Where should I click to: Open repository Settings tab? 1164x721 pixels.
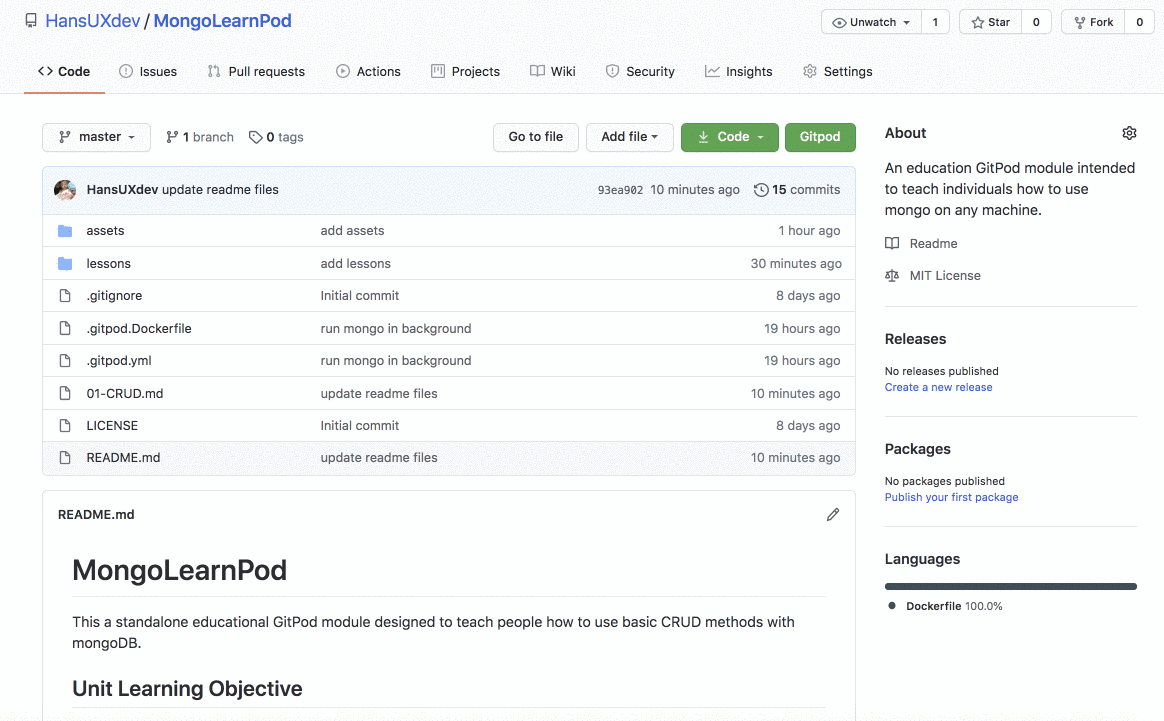[837, 71]
